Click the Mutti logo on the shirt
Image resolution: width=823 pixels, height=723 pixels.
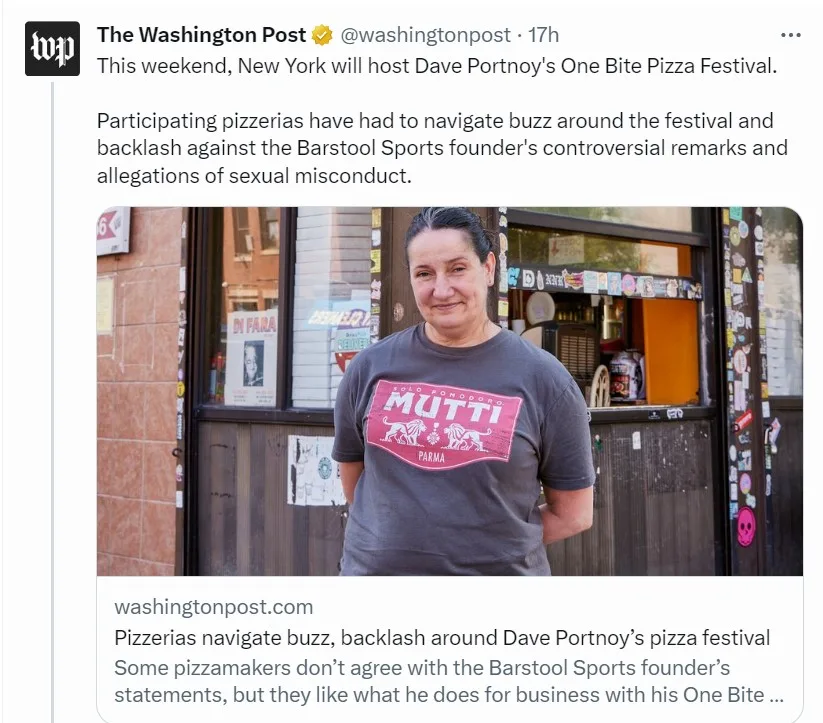(x=444, y=424)
